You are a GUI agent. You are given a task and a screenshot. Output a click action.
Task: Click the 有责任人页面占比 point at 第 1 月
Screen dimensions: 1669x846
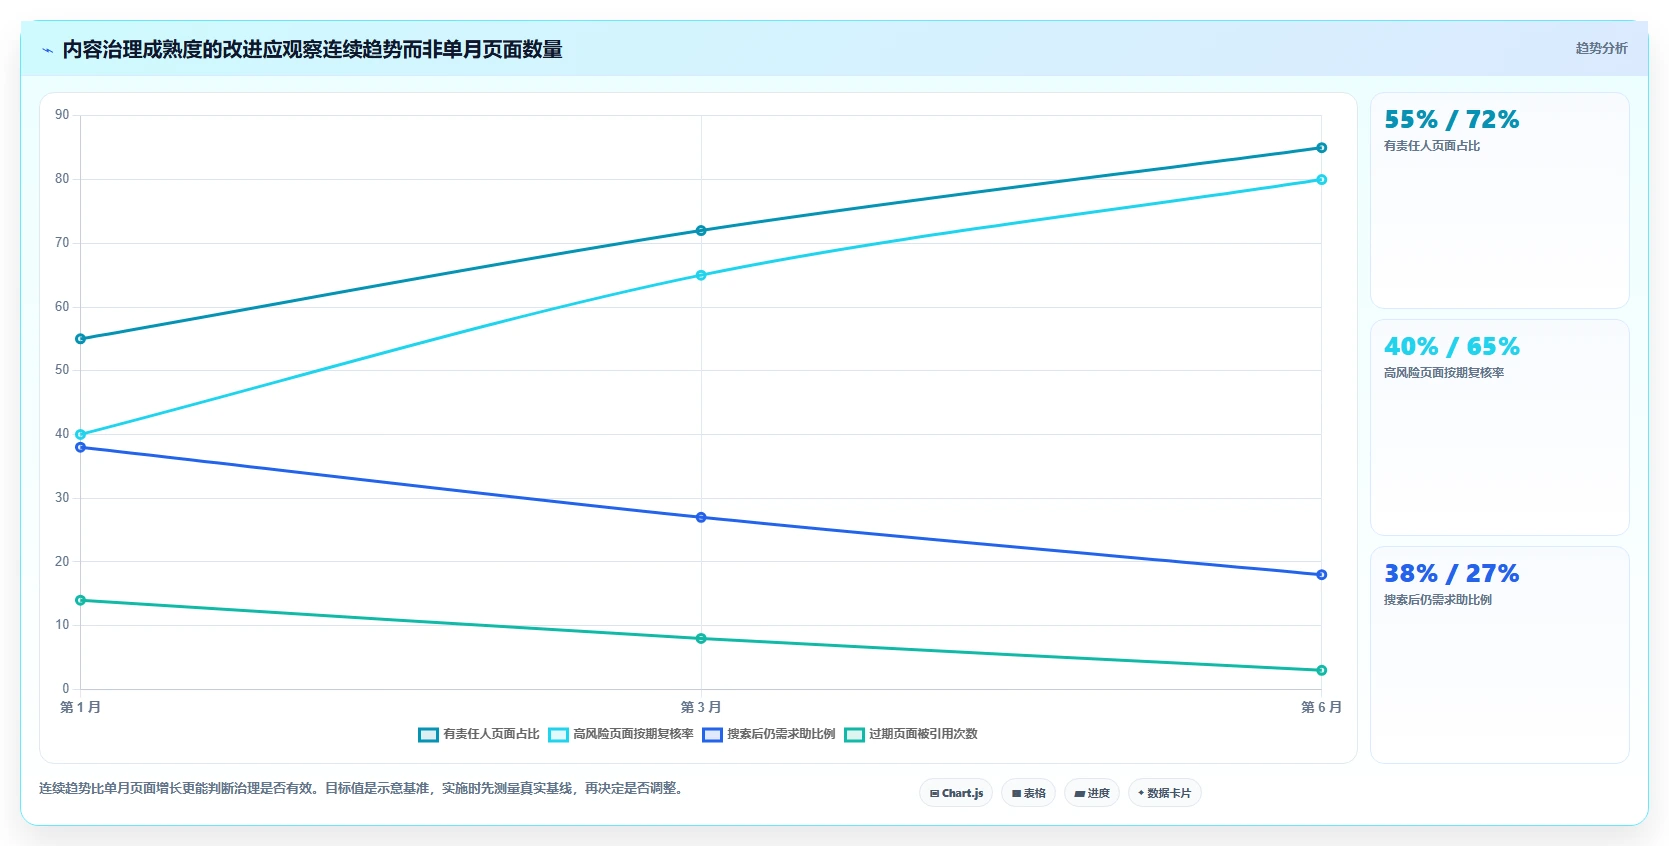click(x=81, y=339)
